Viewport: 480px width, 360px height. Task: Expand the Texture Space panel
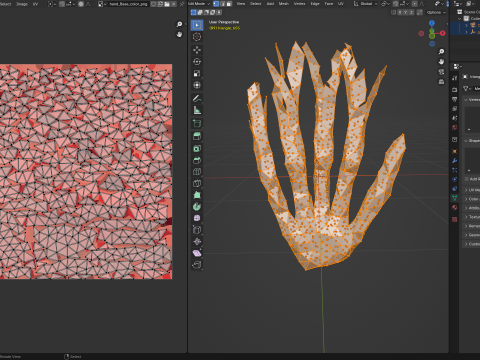point(466,217)
